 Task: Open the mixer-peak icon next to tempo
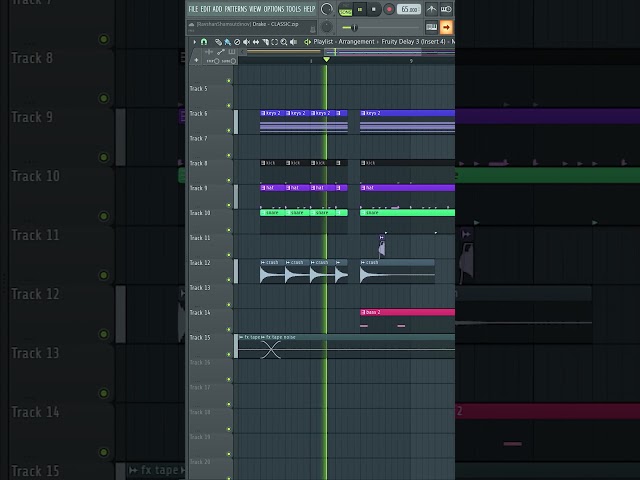pyautogui.click(x=431, y=9)
